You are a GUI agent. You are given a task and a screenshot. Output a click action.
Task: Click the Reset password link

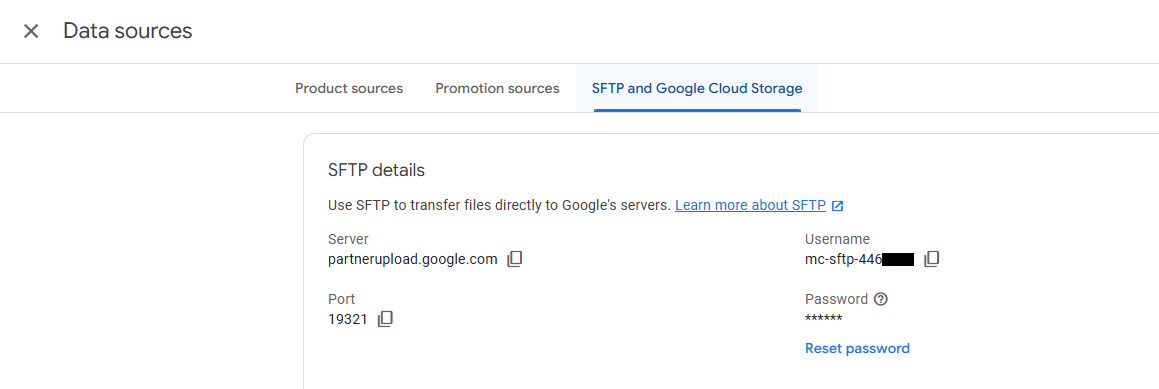(857, 348)
